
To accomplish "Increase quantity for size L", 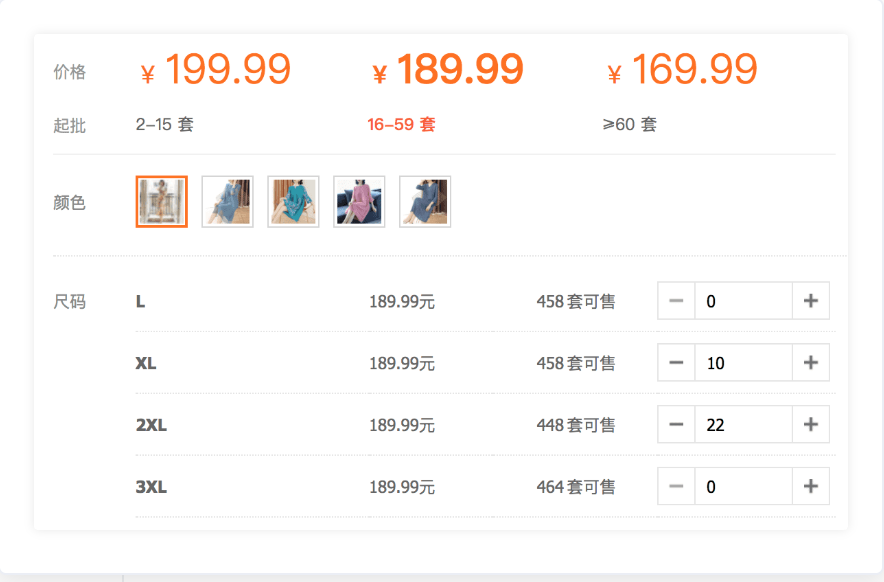I will pyautogui.click(x=811, y=301).
